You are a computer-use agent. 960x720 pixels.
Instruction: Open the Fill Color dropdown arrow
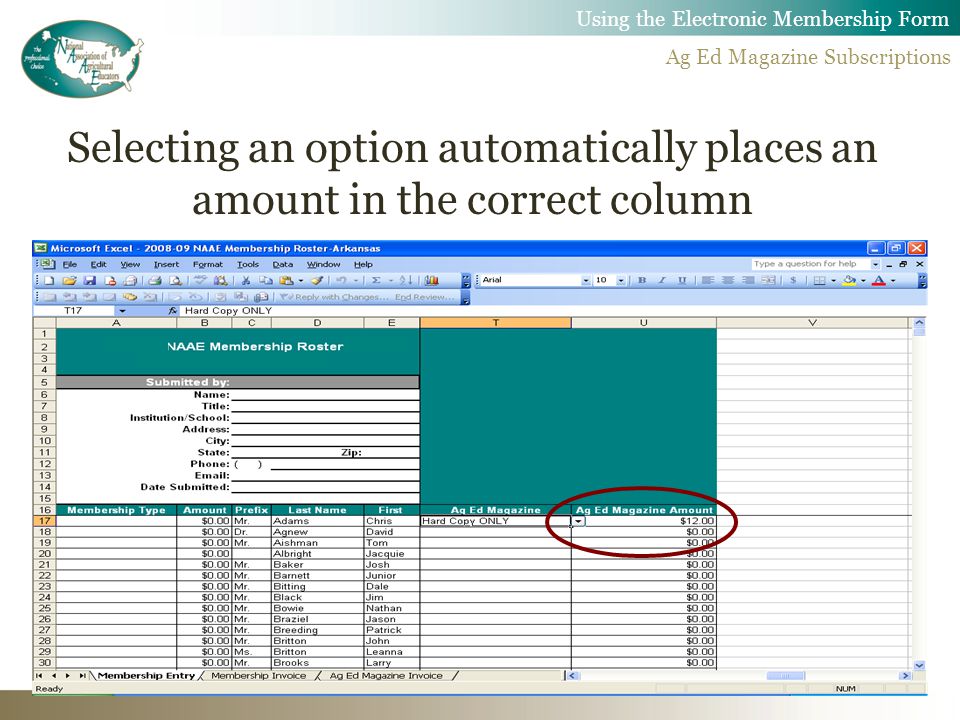(x=863, y=280)
